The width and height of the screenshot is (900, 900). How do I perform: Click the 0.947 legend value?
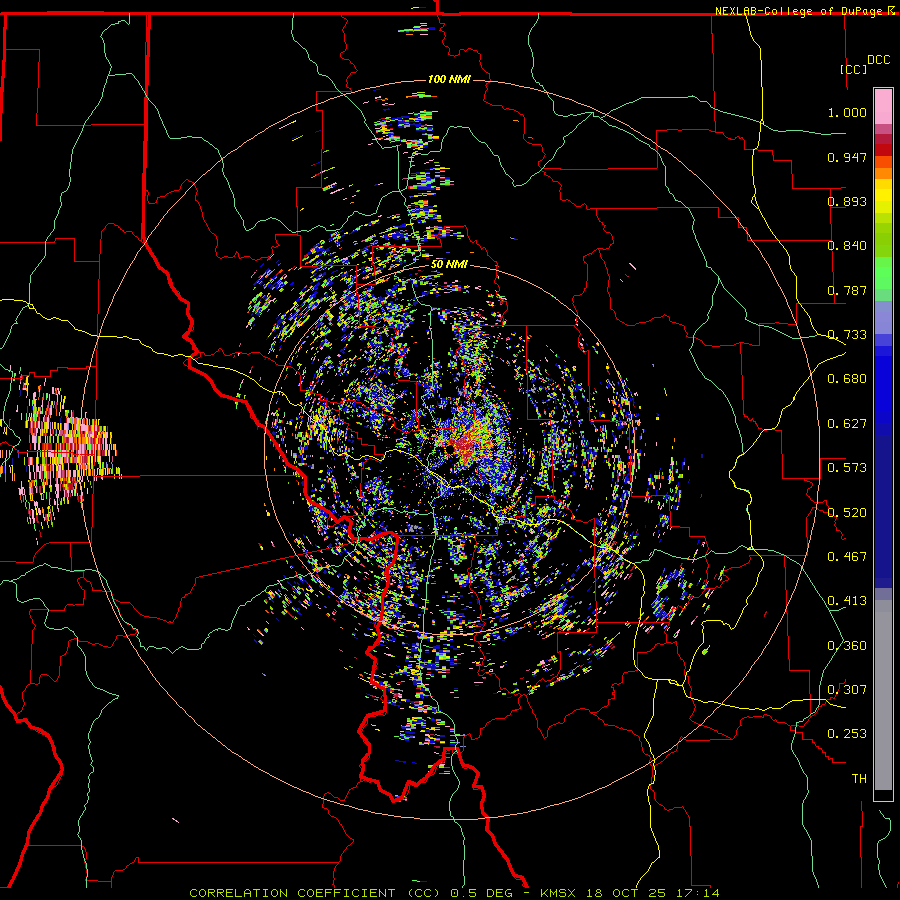tap(847, 157)
